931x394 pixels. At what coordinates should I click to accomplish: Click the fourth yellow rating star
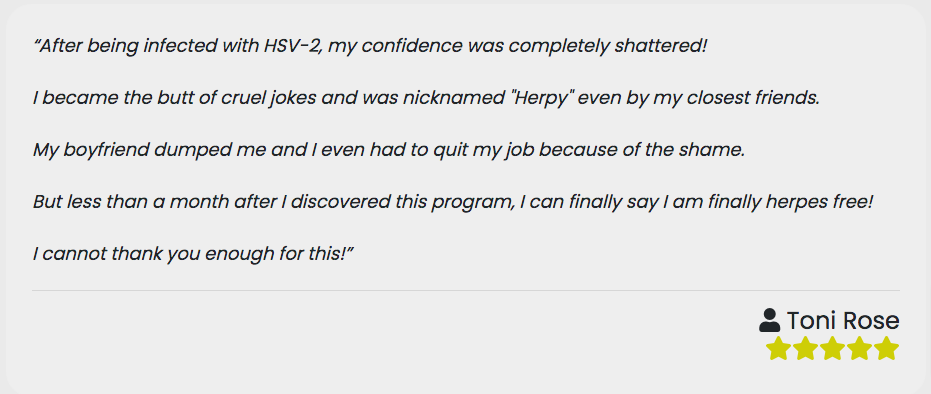tap(860, 348)
